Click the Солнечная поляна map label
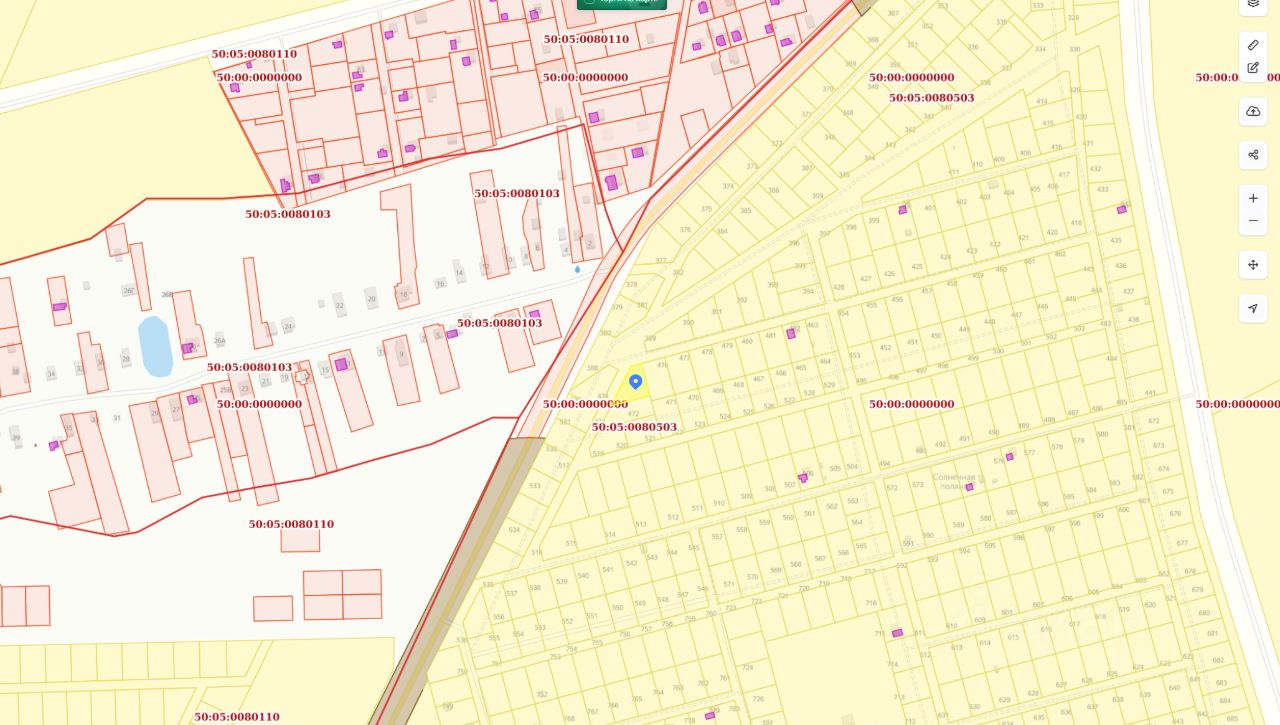This screenshot has height=725, width=1280. pyautogui.click(x=954, y=482)
